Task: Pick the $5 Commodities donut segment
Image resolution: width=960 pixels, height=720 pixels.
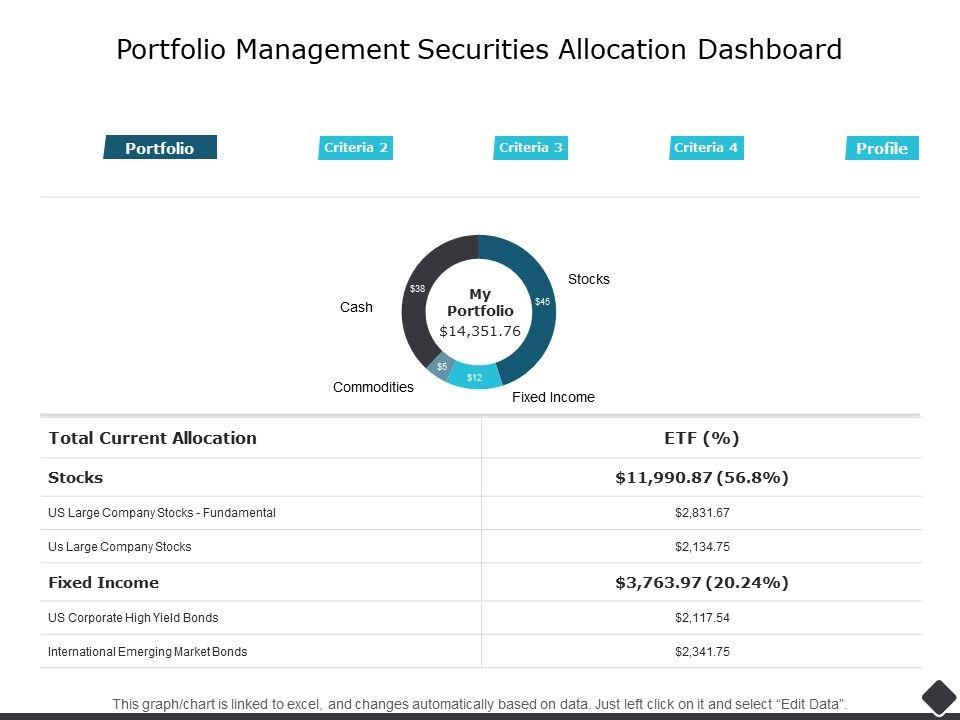Action: [x=441, y=367]
